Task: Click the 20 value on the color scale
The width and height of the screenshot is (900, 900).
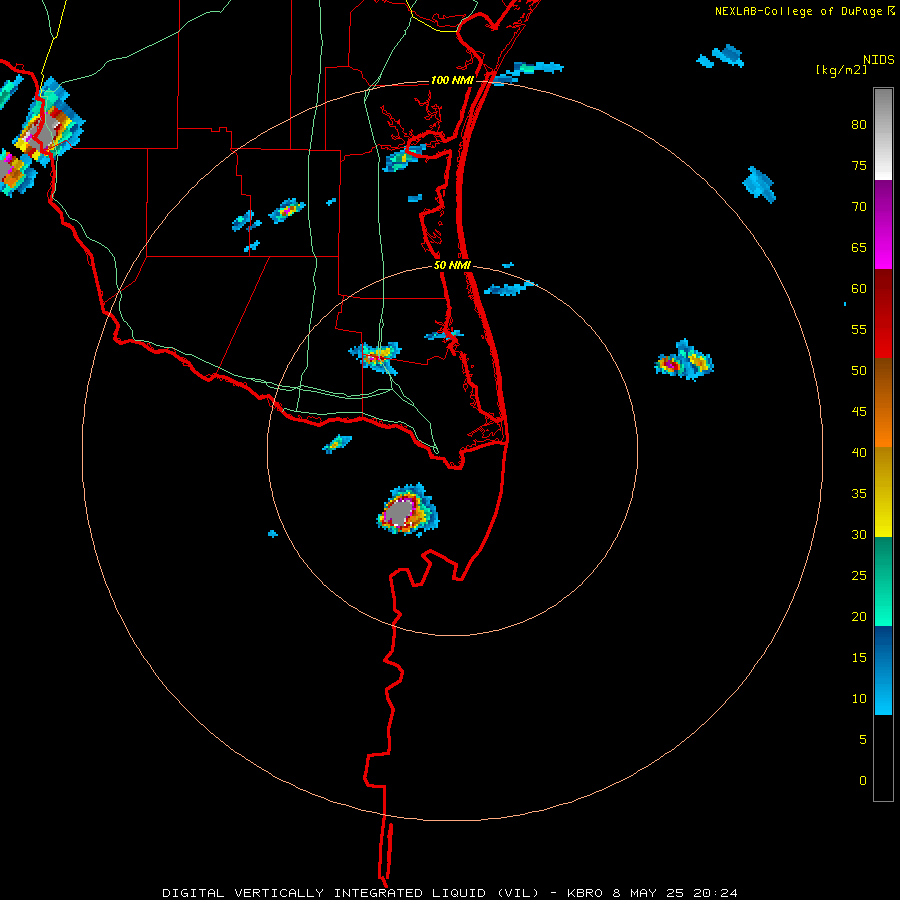Action: tap(859, 616)
